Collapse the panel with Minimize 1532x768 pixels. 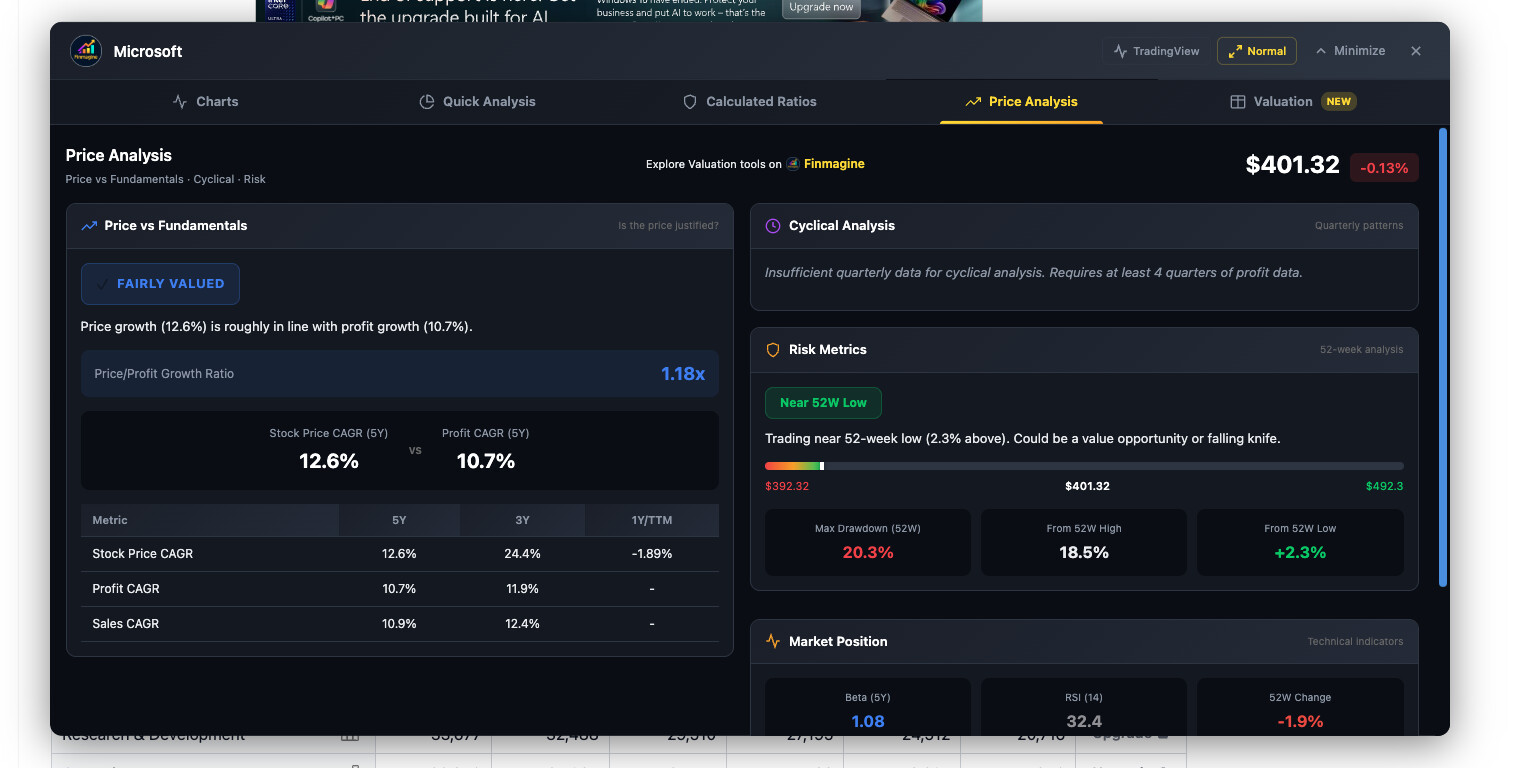pos(1350,51)
